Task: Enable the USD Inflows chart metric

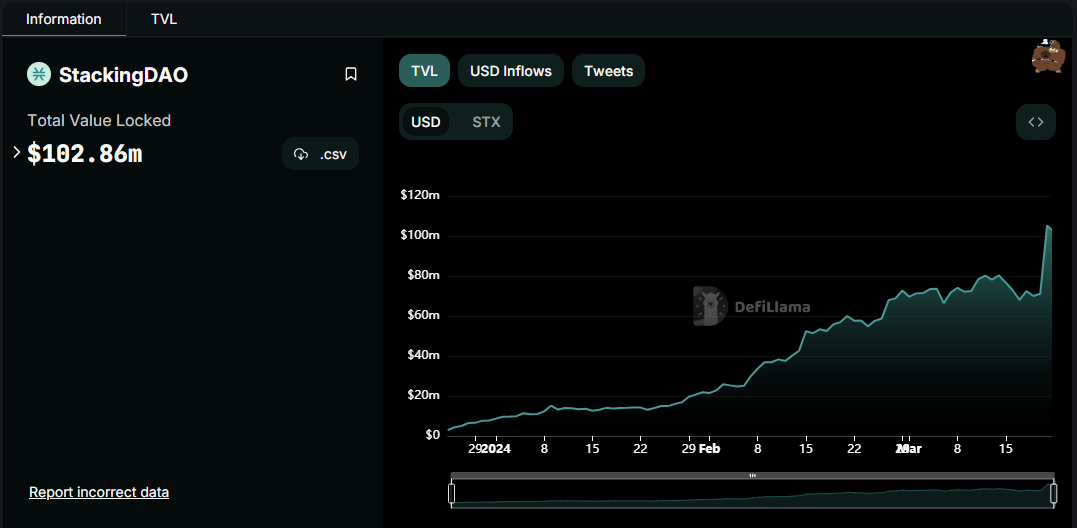Action: 510,71
